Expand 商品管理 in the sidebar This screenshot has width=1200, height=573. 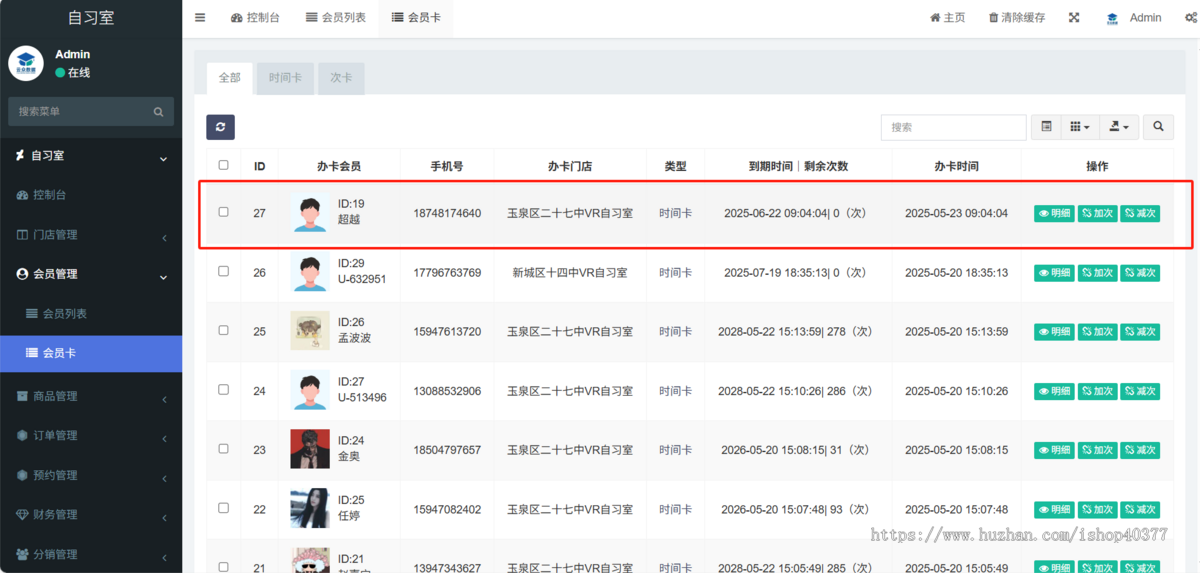[91, 396]
